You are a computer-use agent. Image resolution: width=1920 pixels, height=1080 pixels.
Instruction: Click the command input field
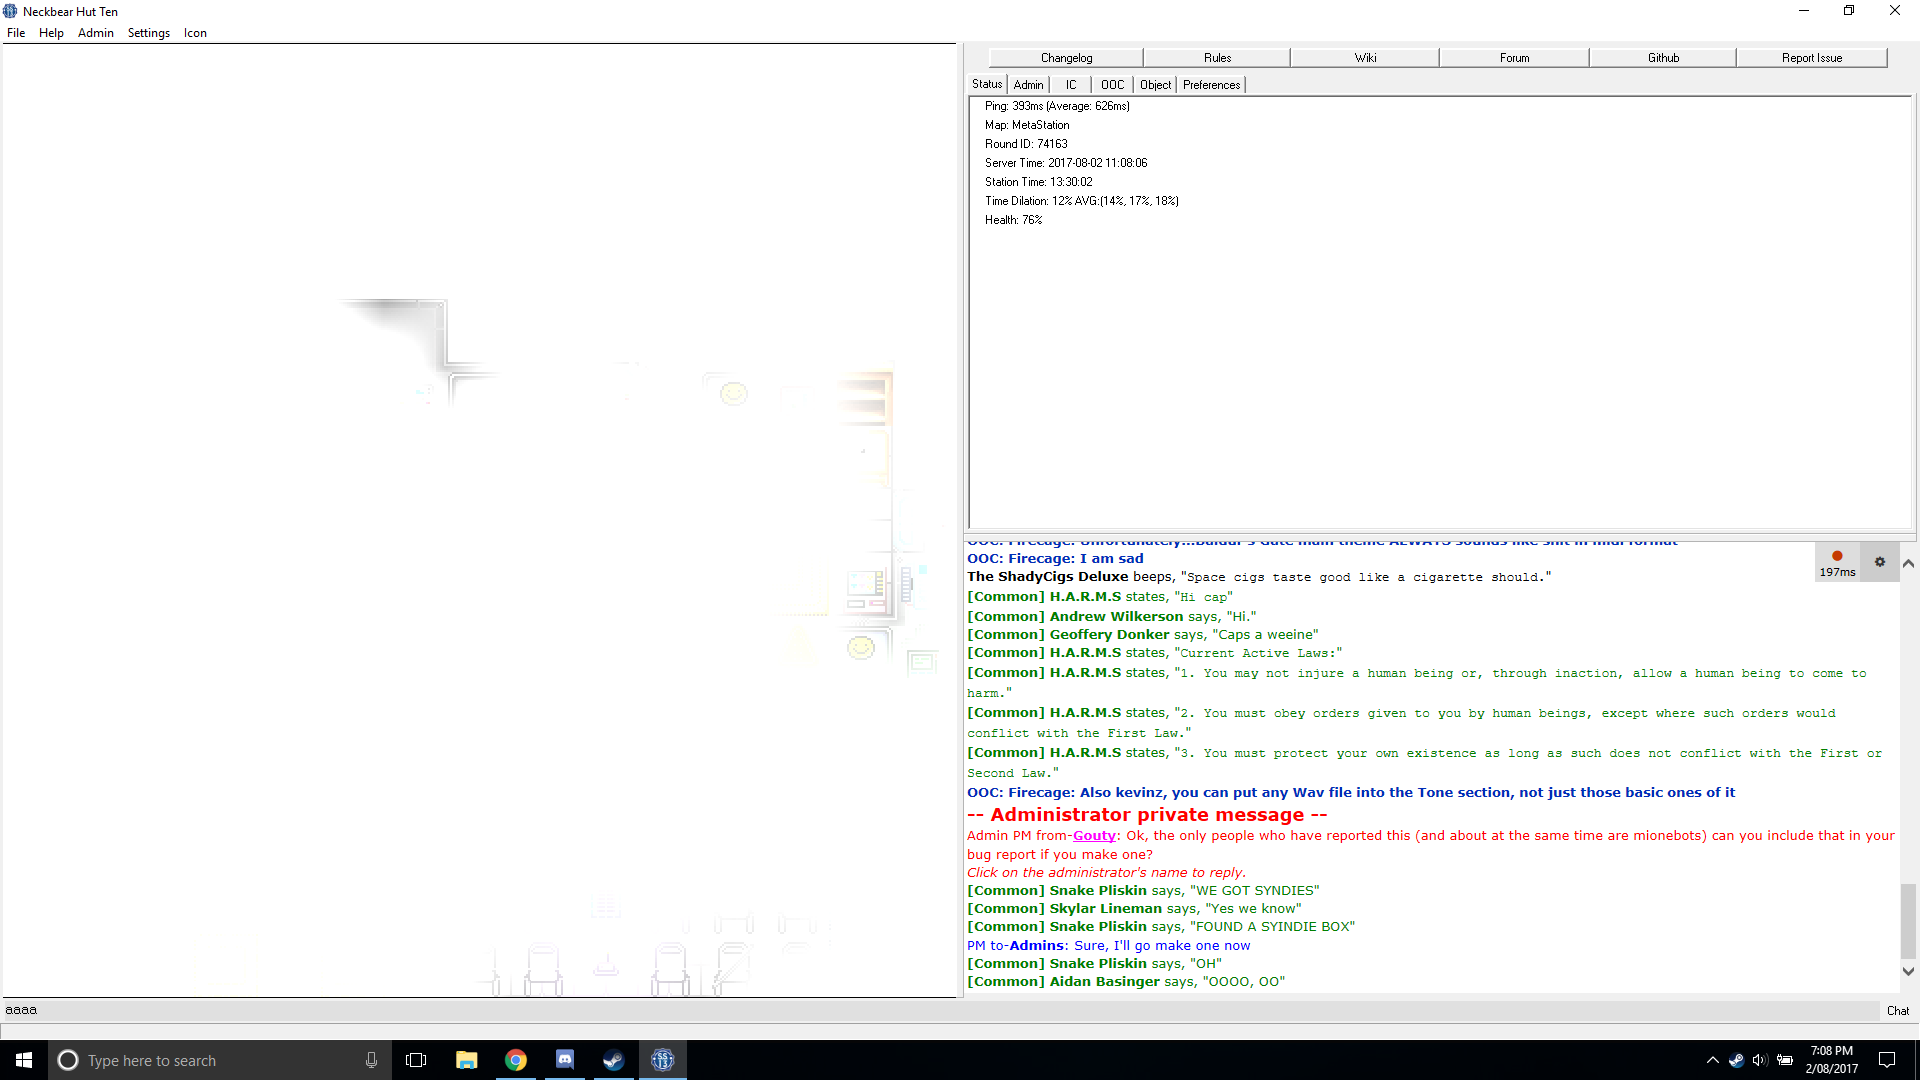940,1011
